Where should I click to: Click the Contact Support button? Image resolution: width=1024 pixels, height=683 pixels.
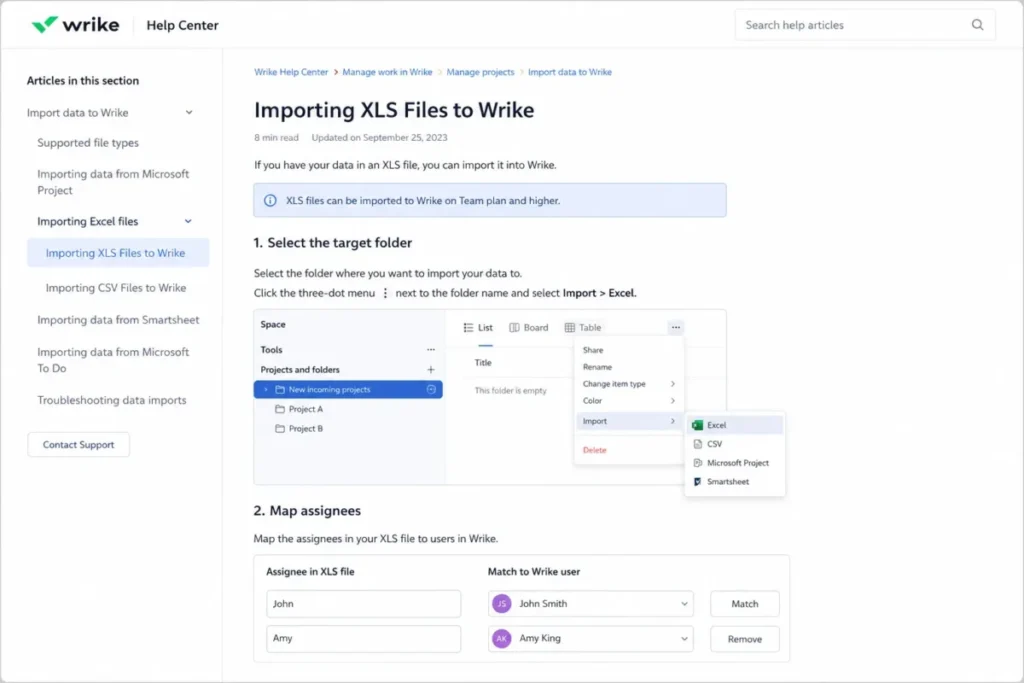(x=78, y=445)
